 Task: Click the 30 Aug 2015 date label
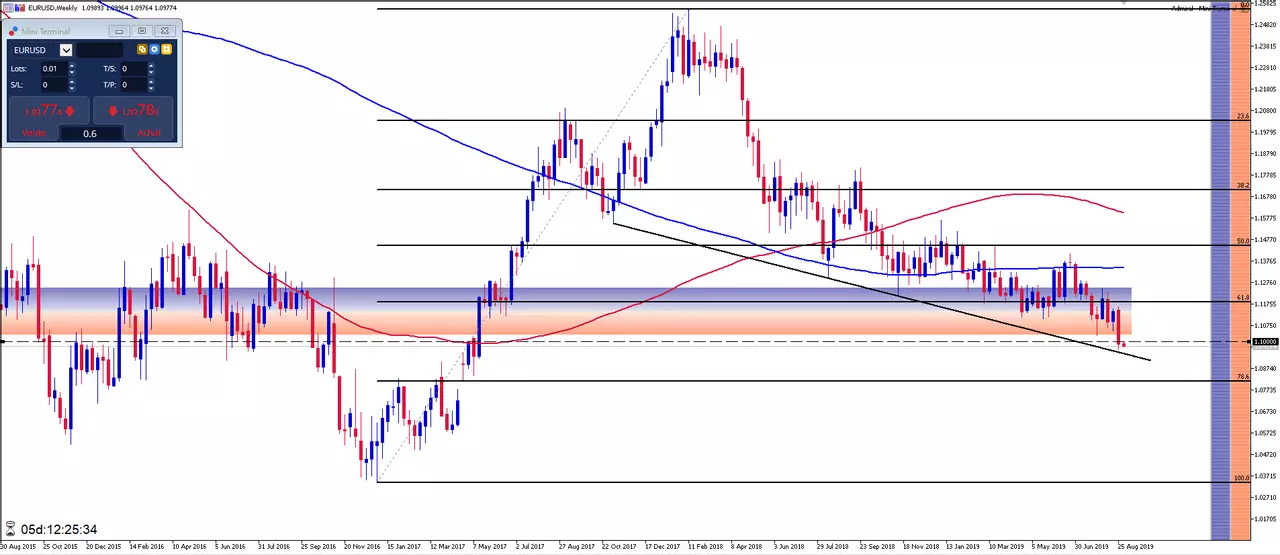[18, 547]
